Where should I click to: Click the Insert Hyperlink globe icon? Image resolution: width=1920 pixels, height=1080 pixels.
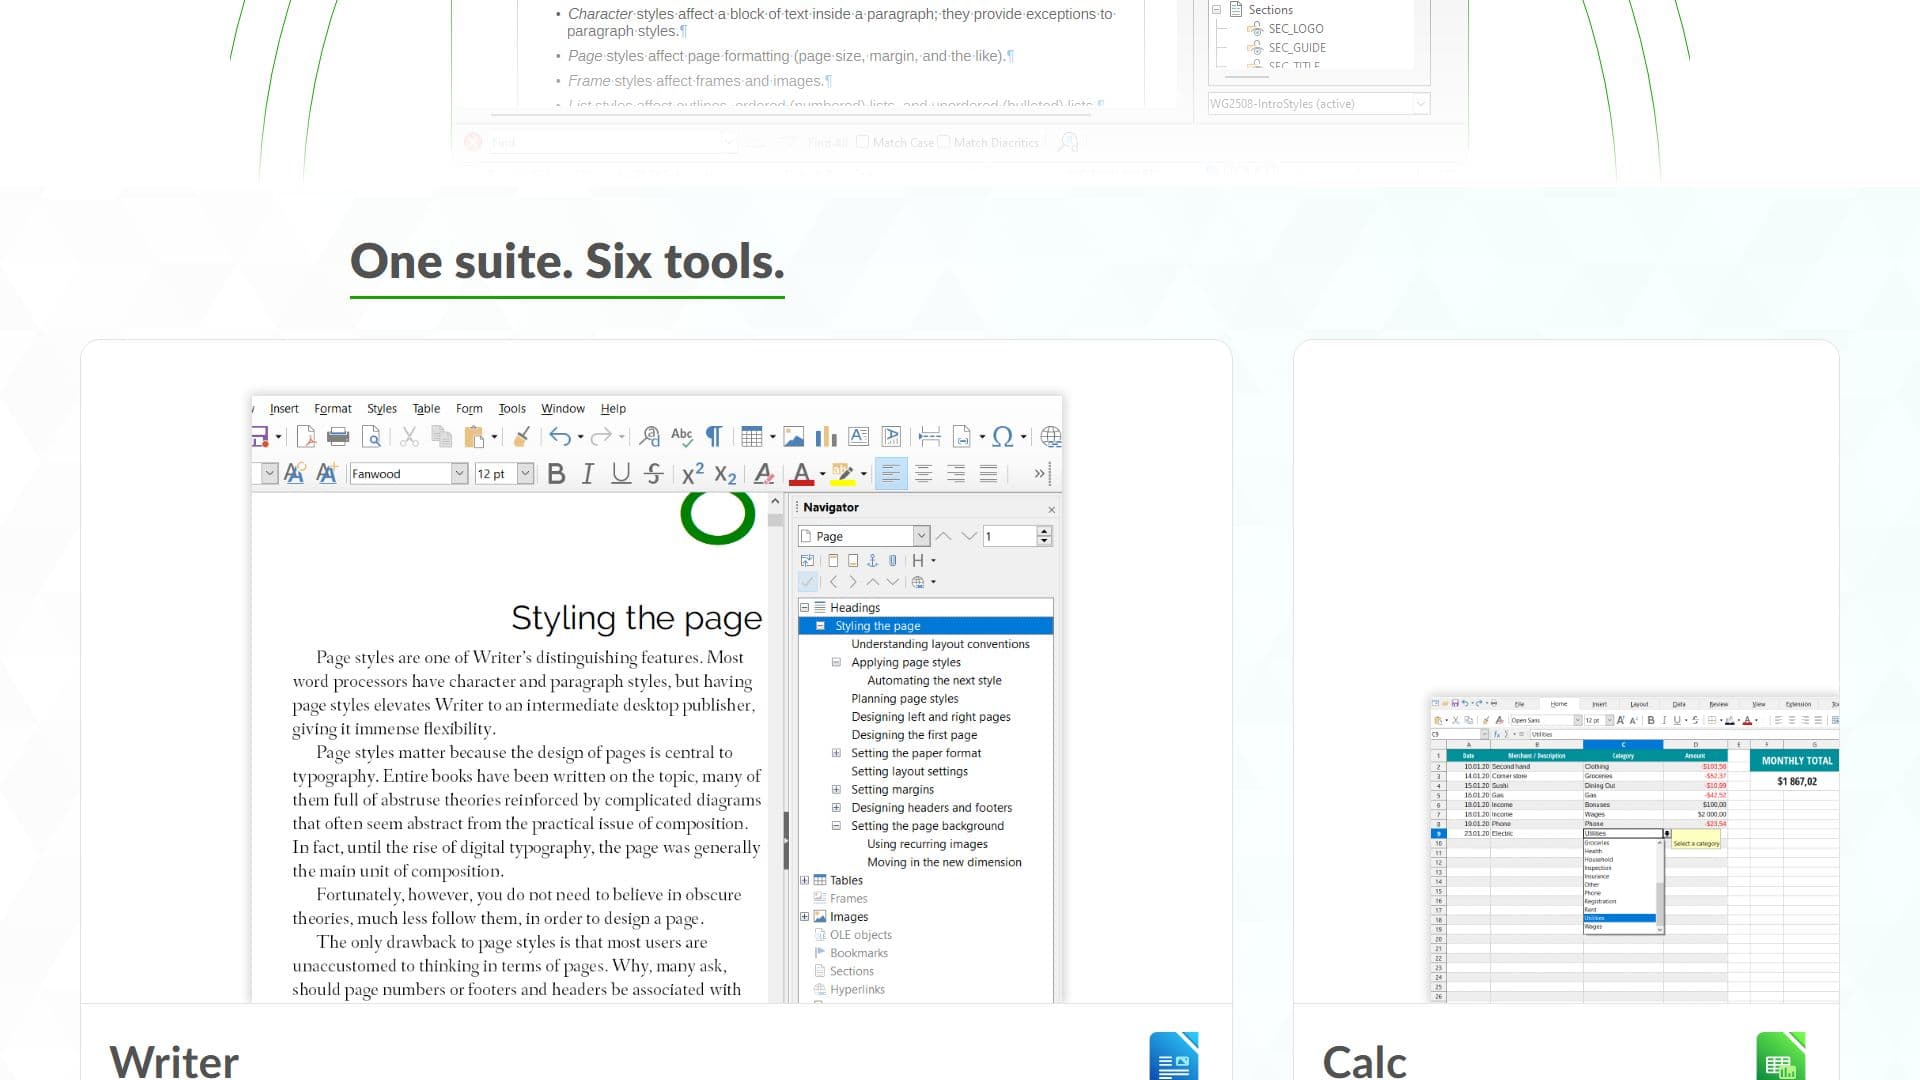pos(1050,437)
